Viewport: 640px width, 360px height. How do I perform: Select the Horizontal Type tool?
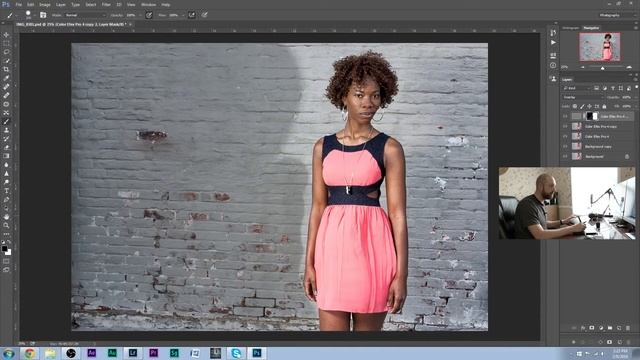[x=6, y=191]
